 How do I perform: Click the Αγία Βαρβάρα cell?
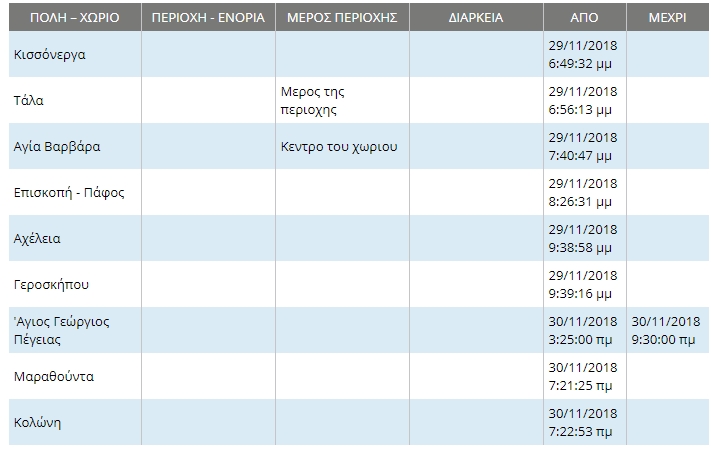pos(75,146)
